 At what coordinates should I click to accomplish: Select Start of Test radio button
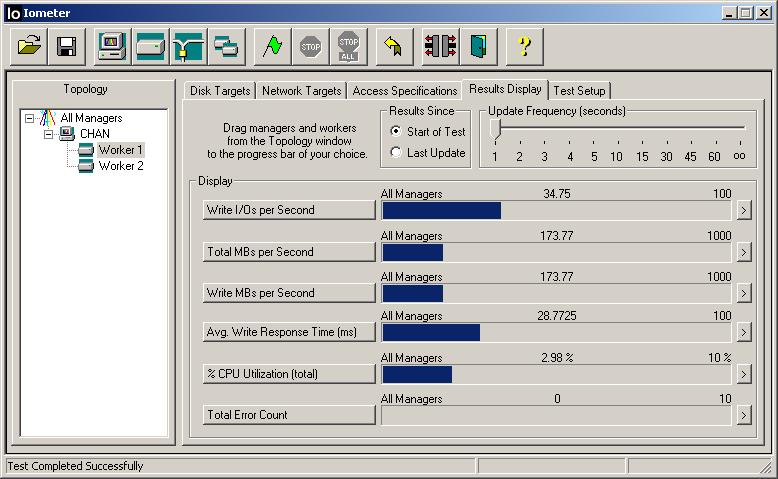click(x=395, y=131)
